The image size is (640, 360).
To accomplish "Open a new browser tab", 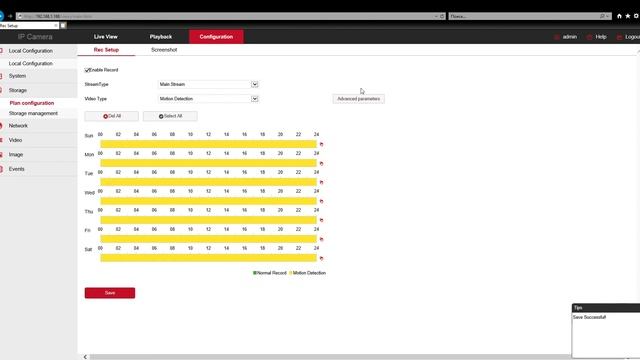I will pos(63,25).
